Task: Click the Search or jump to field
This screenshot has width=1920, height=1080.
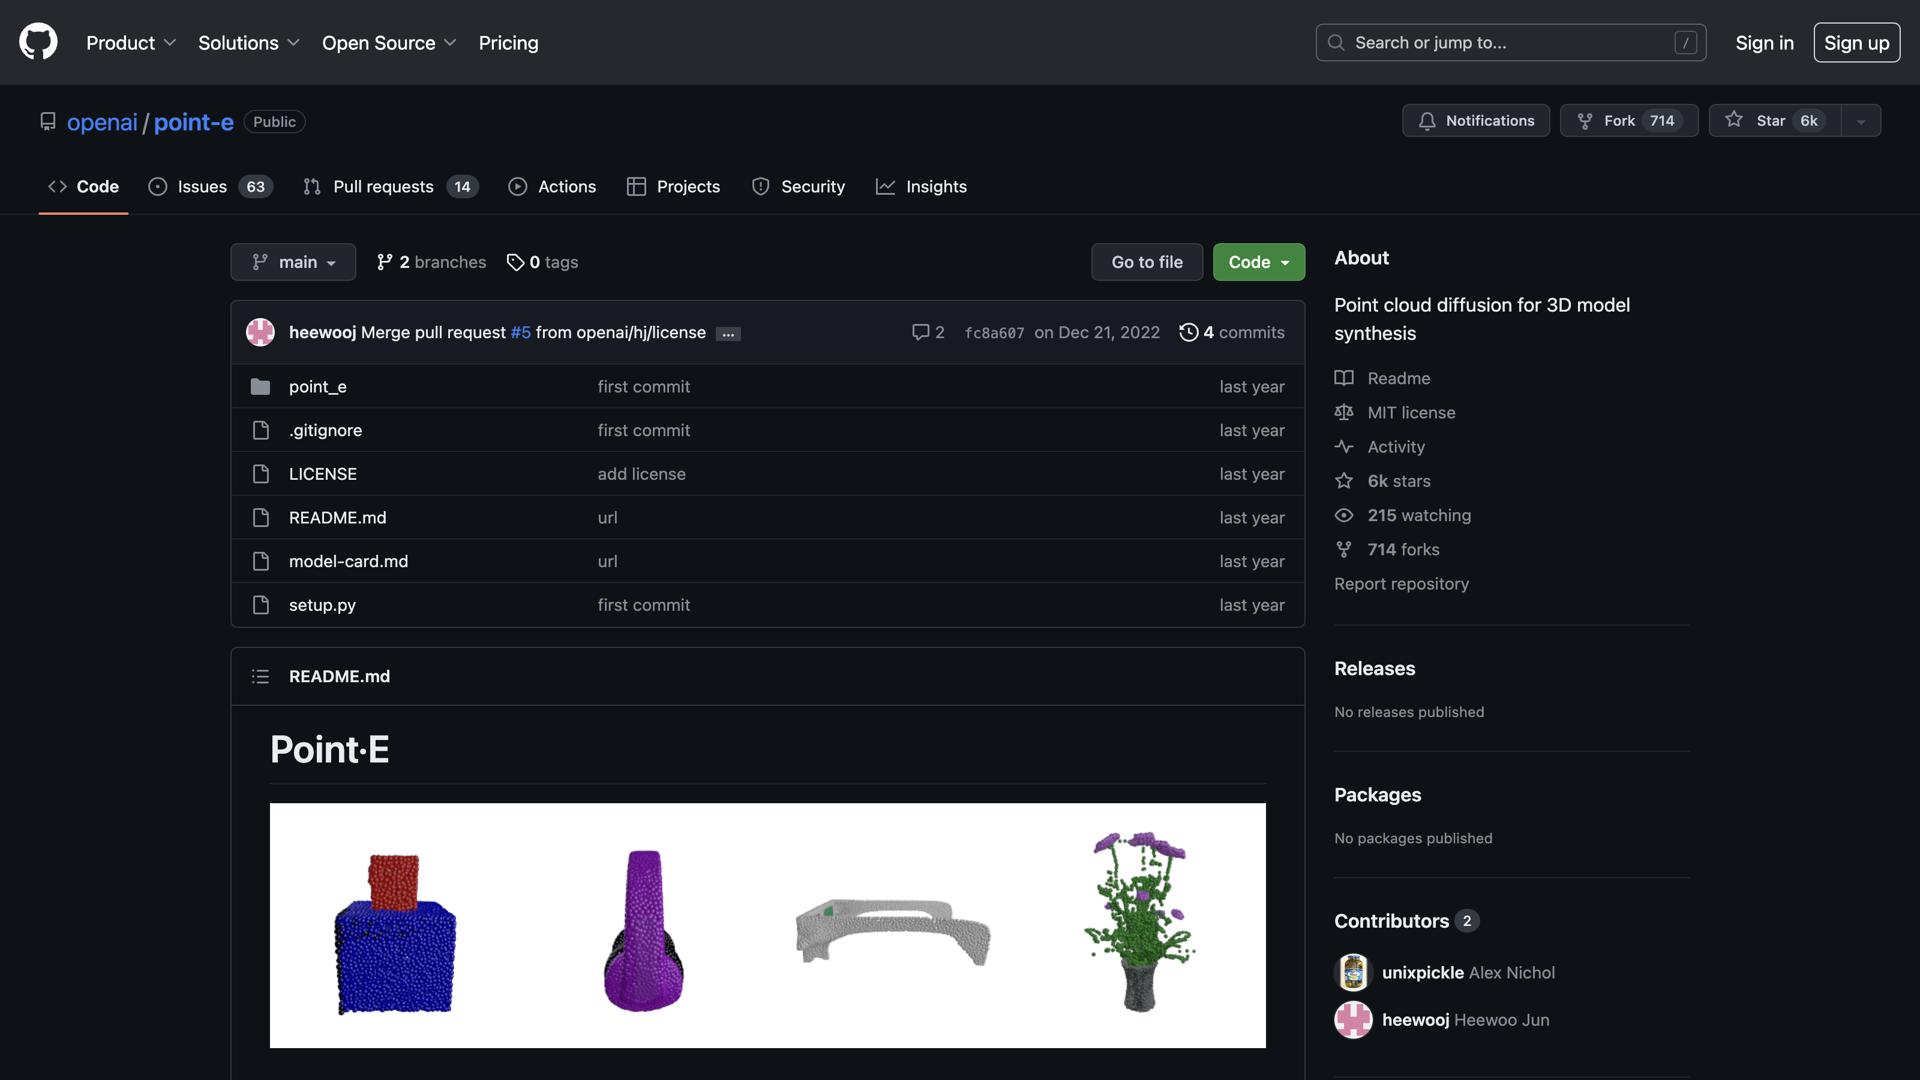Action: pos(1510,43)
